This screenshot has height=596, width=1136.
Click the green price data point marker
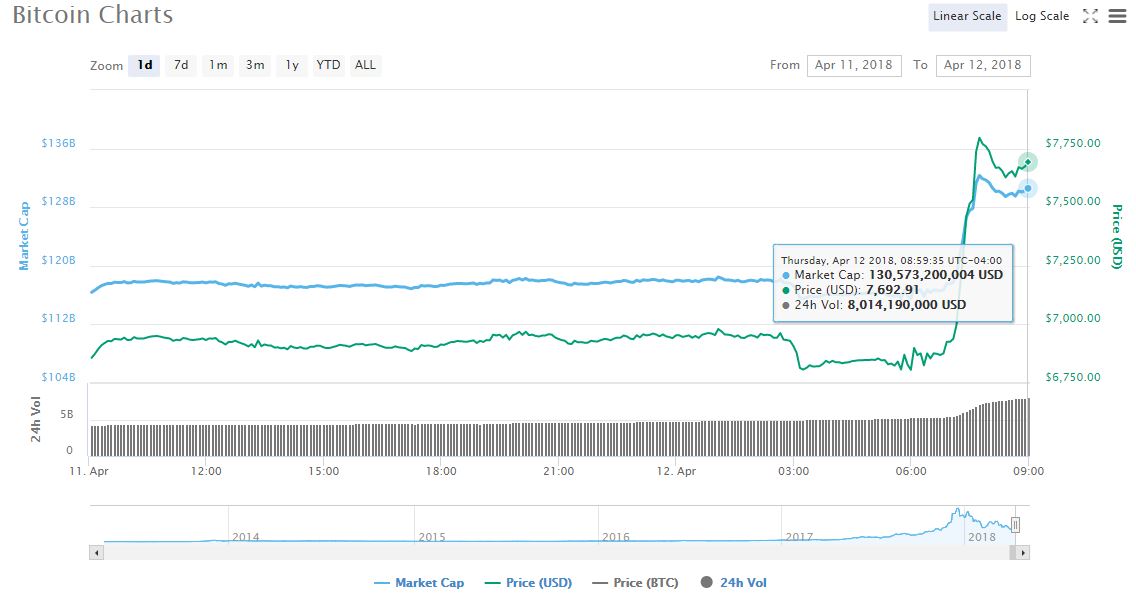point(1027,161)
